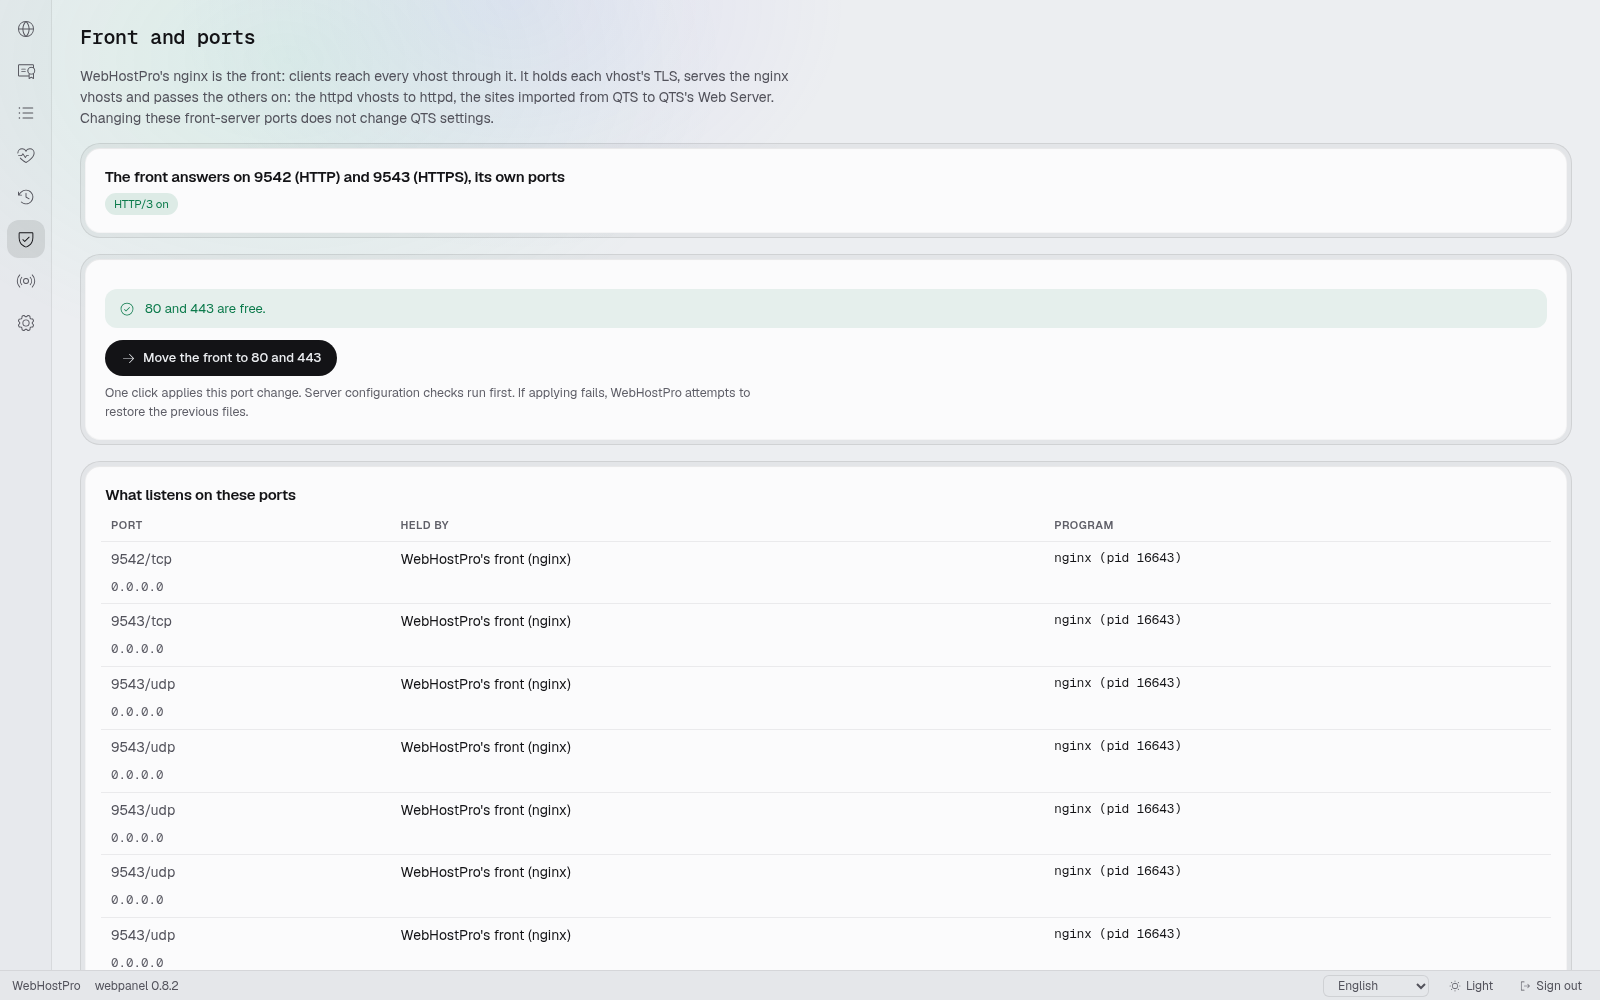Open the history clock icon in sidebar
This screenshot has height=1000, width=1600.
26,197
